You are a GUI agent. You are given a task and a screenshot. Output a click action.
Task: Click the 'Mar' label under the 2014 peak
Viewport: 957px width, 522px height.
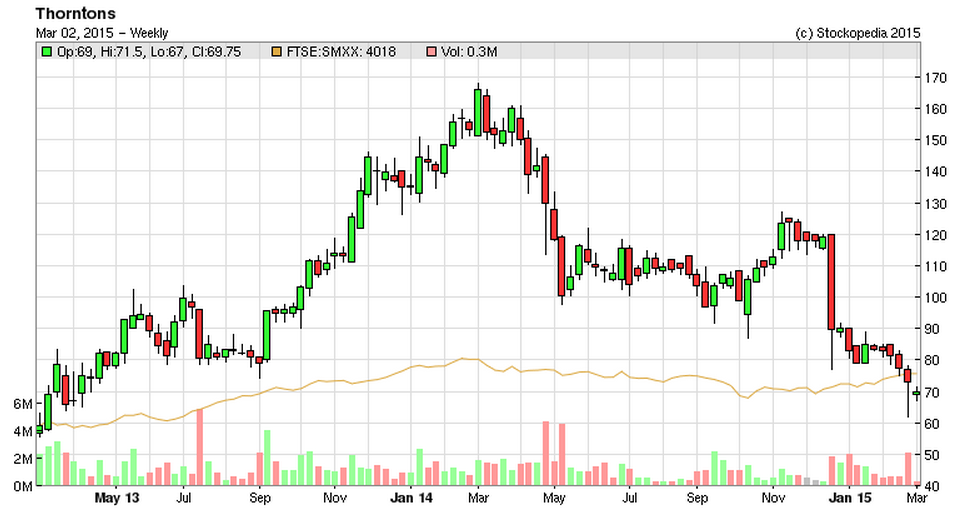tap(478, 498)
